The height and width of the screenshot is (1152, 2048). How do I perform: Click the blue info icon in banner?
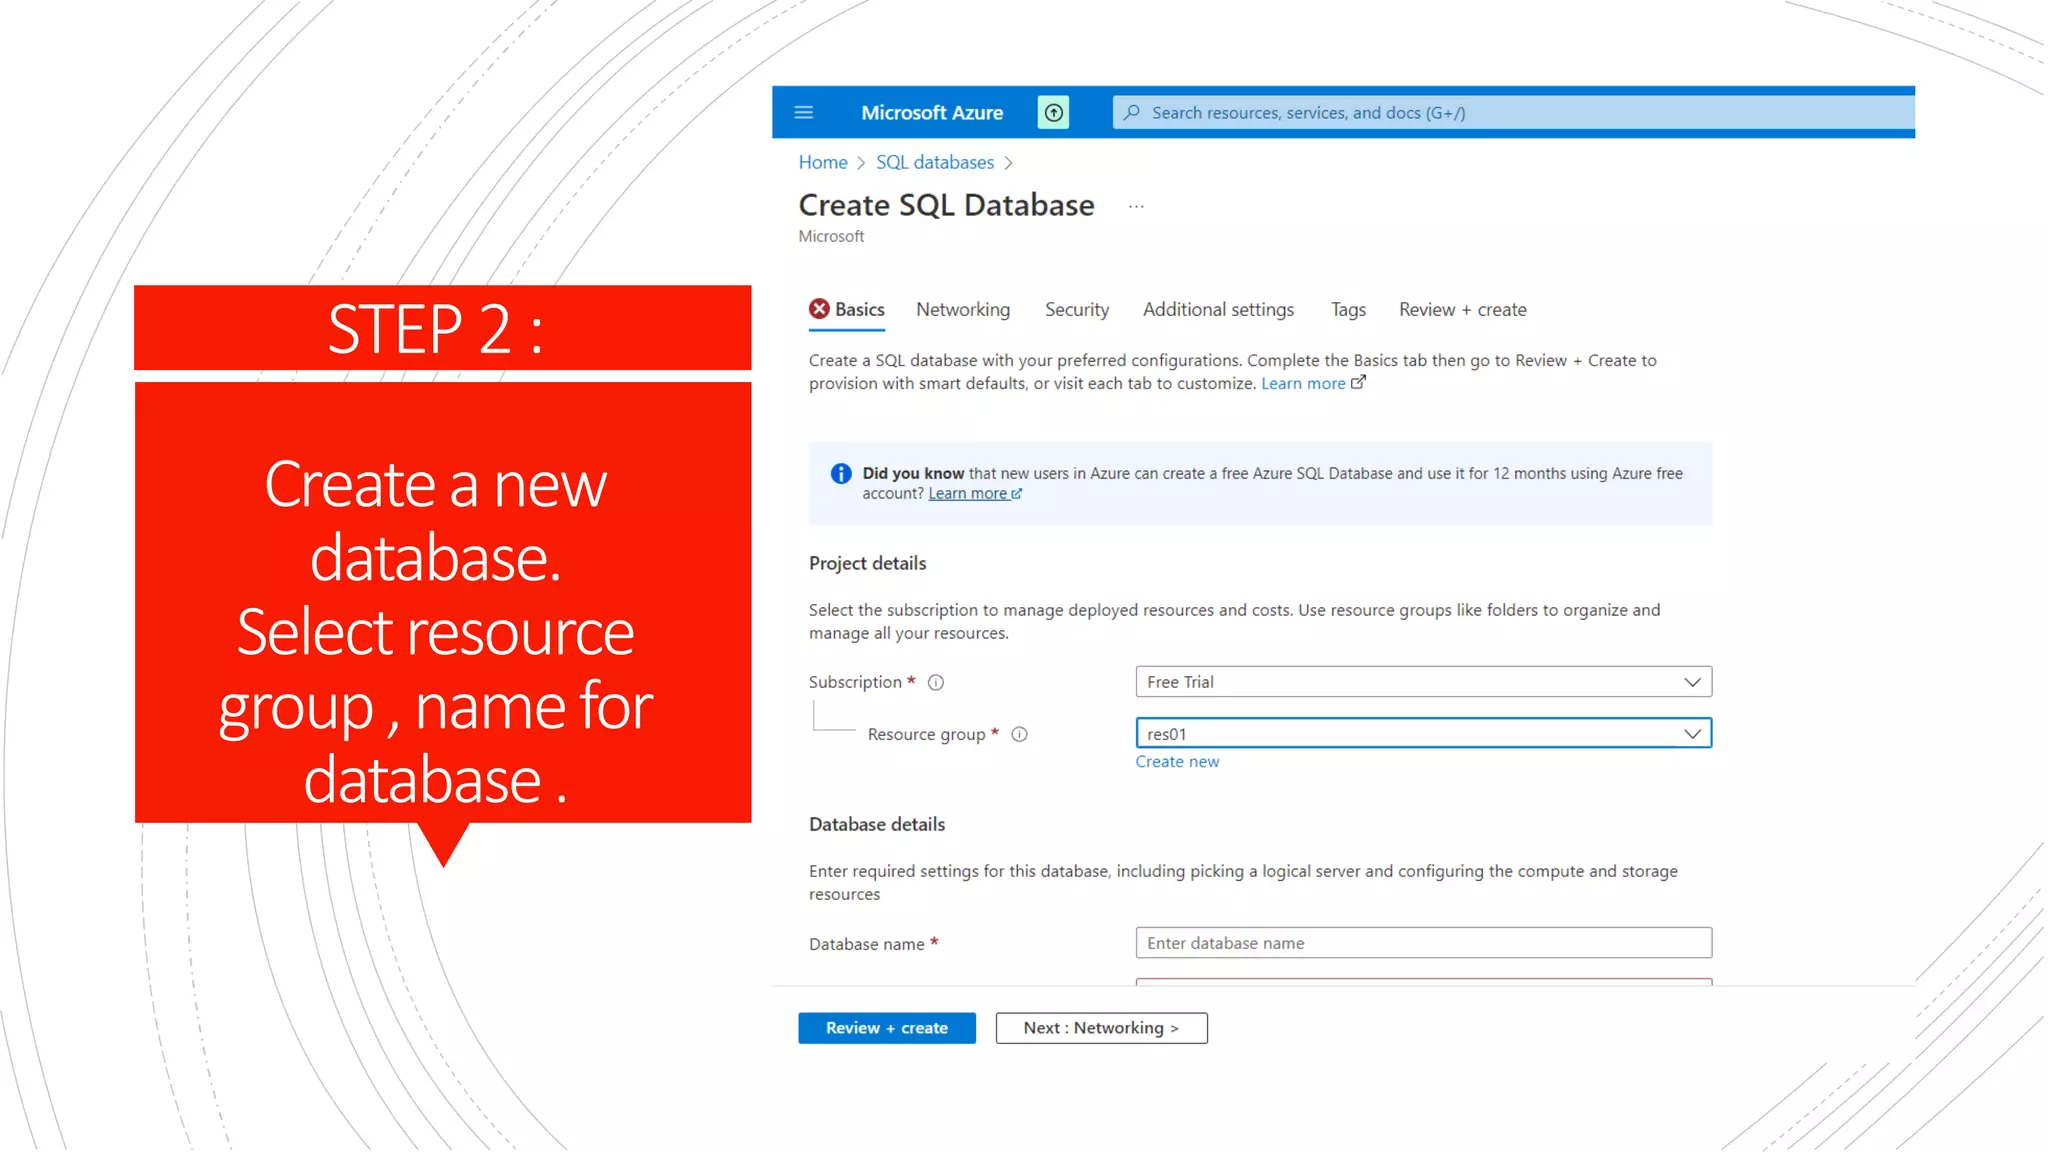841,474
